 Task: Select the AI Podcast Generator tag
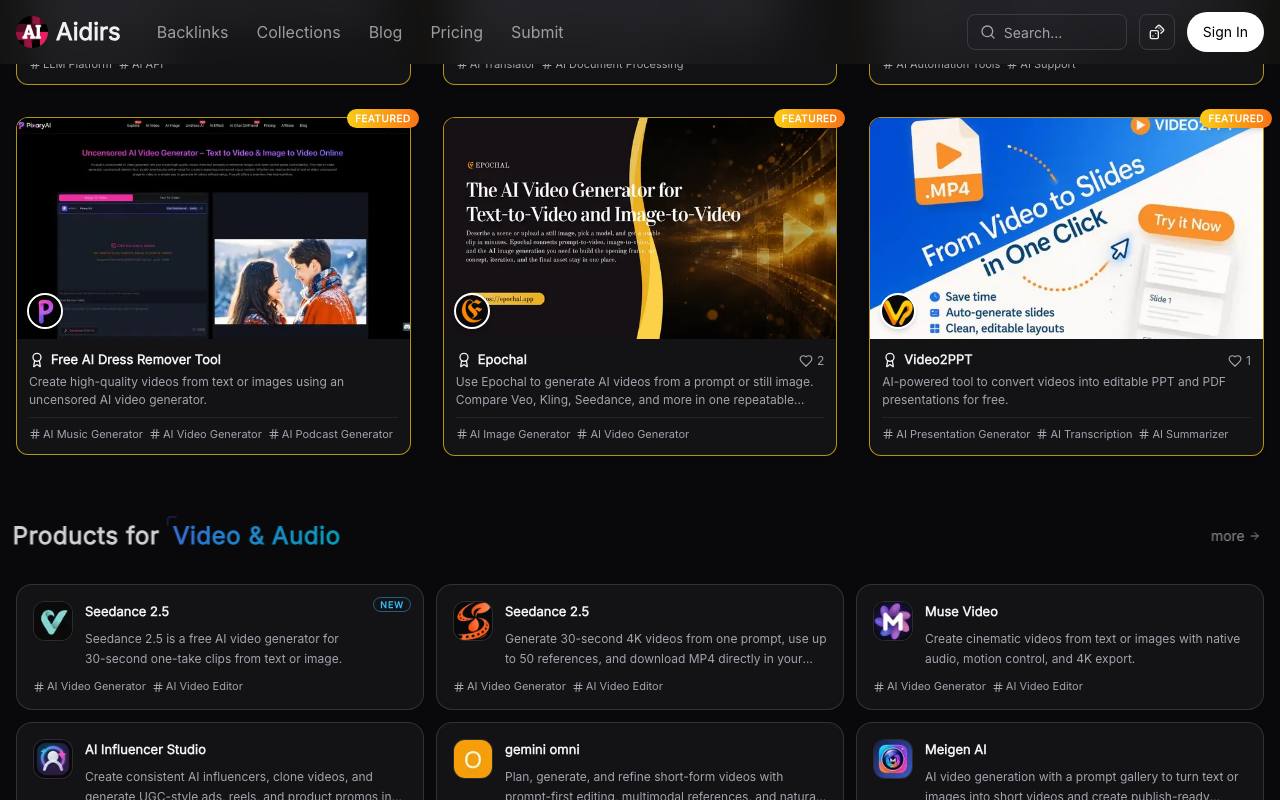pos(331,434)
